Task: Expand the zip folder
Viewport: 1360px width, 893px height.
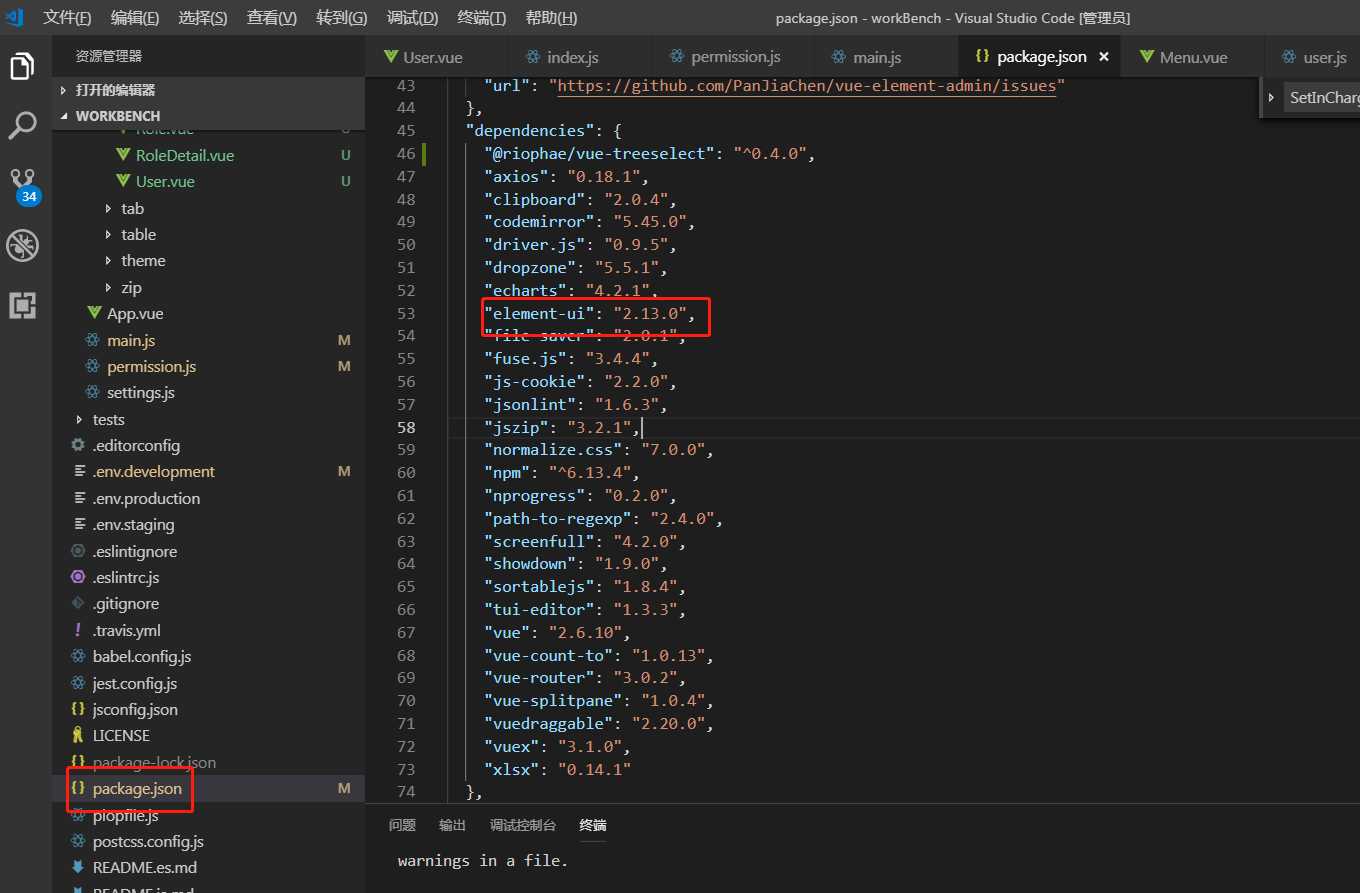Action: [x=109, y=287]
